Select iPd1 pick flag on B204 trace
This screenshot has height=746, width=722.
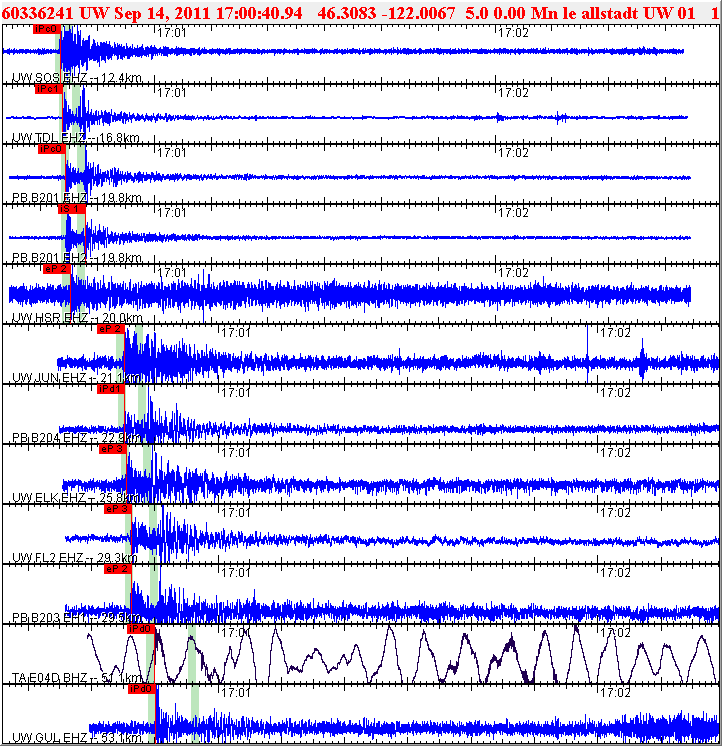[111, 389]
